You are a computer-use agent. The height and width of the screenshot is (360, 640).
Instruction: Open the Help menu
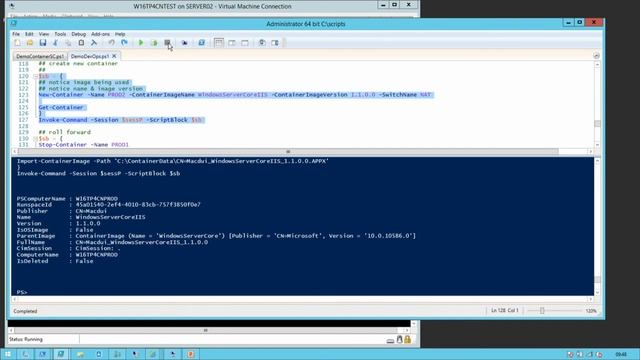click(x=120, y=34)
